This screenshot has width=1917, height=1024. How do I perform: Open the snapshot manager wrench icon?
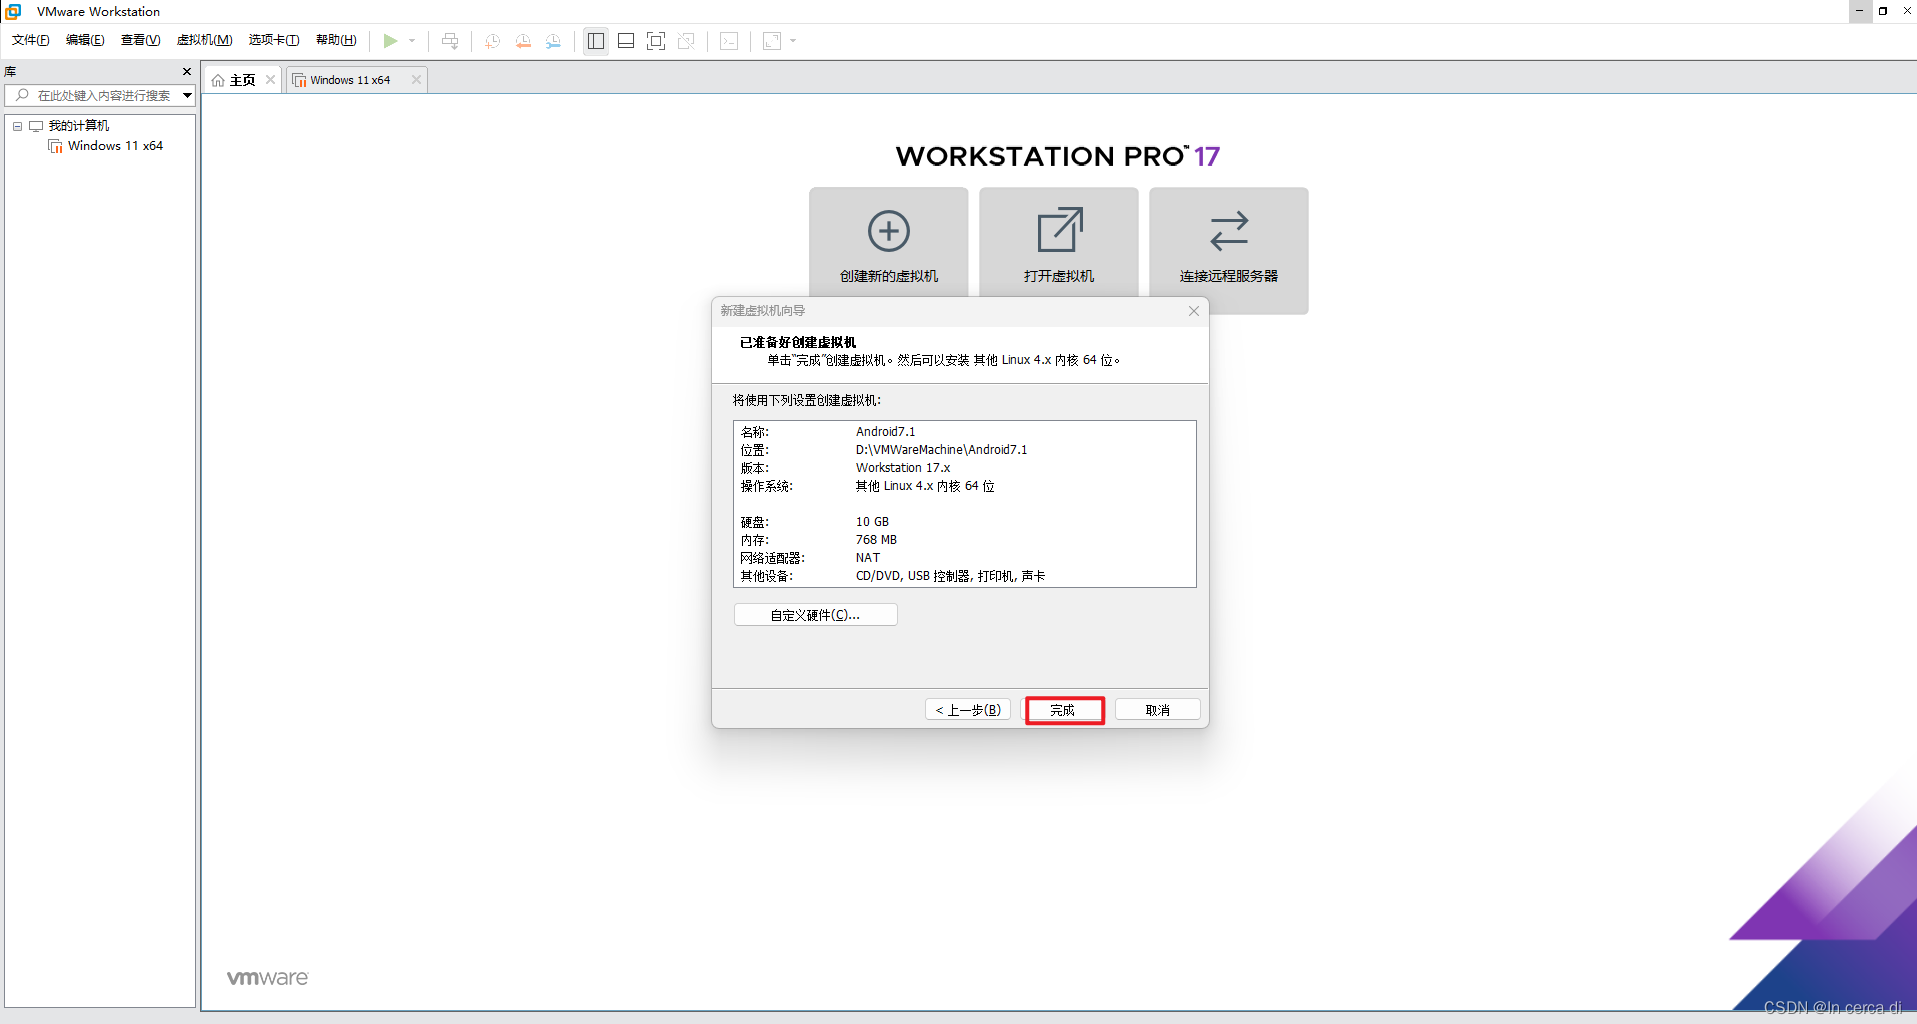click(x=553, y=41)
